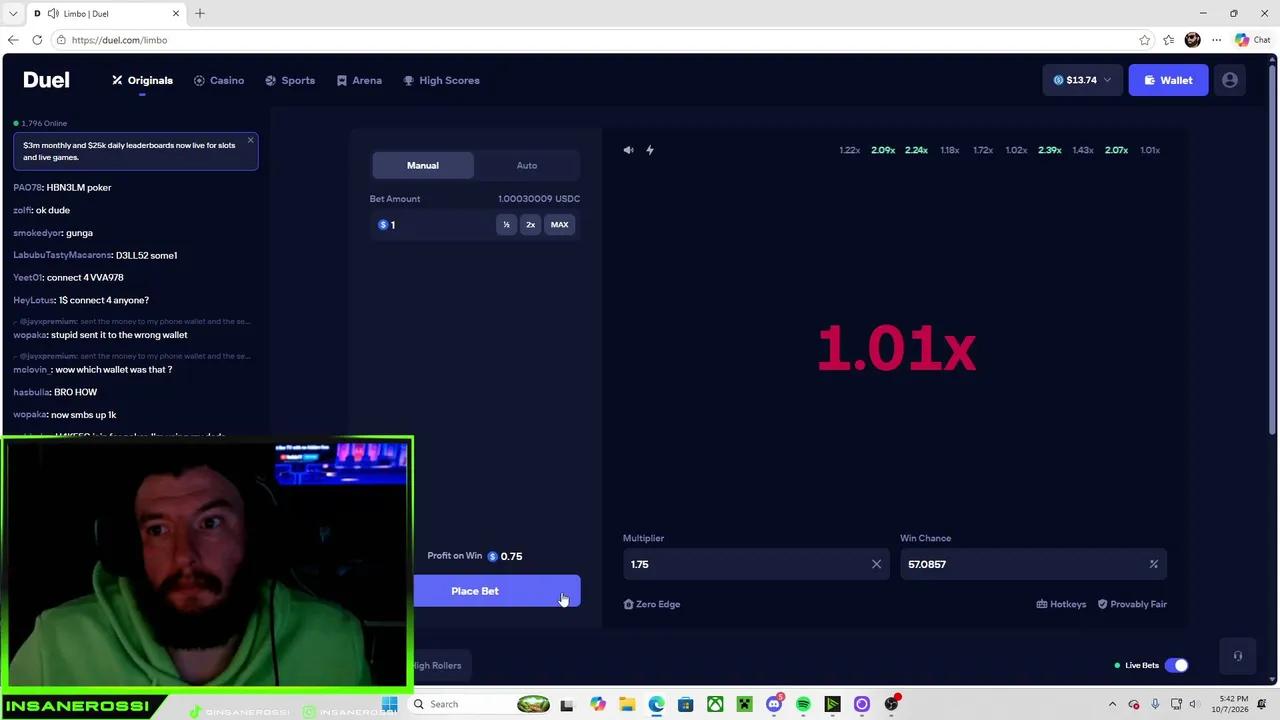Screen dimensions: 1280x720
Task: Click the 2.39x recent result chip
Action: click(x=1049, y=150)
